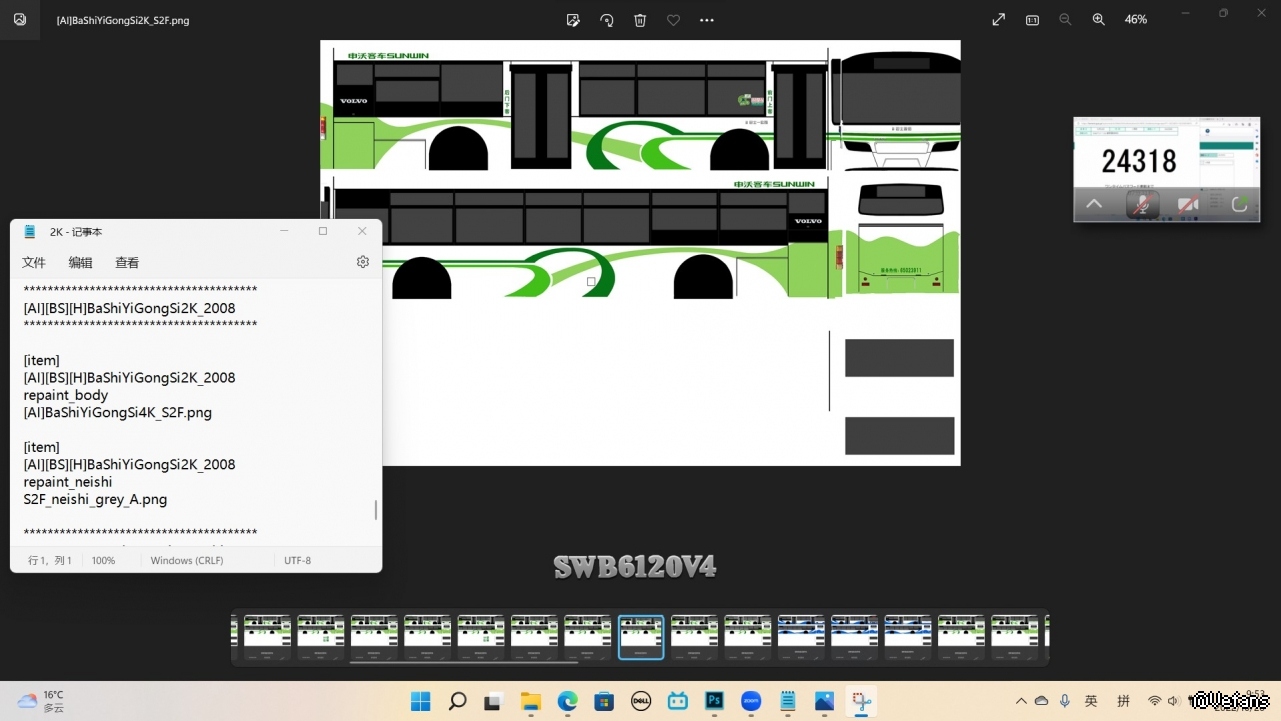
Task: Switch to Photoshop from taskbar
Action: pyautogui.click(x=714, y=701)
